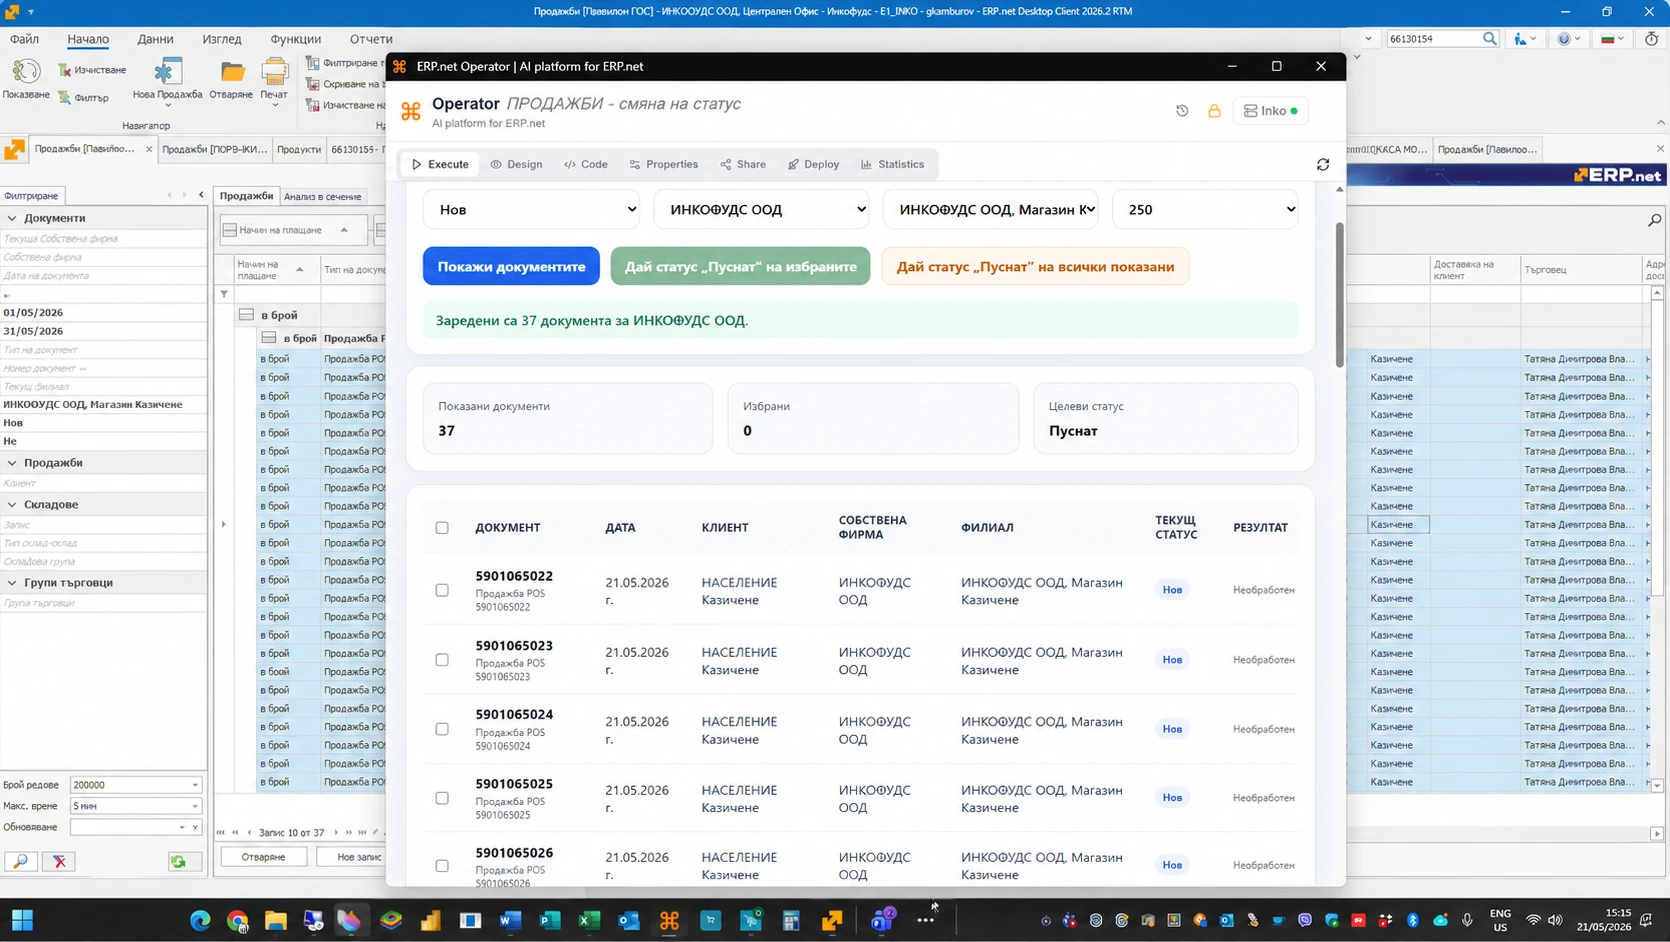
Task: Open the Share tab in Operator
Action: (x=743, y=165)
